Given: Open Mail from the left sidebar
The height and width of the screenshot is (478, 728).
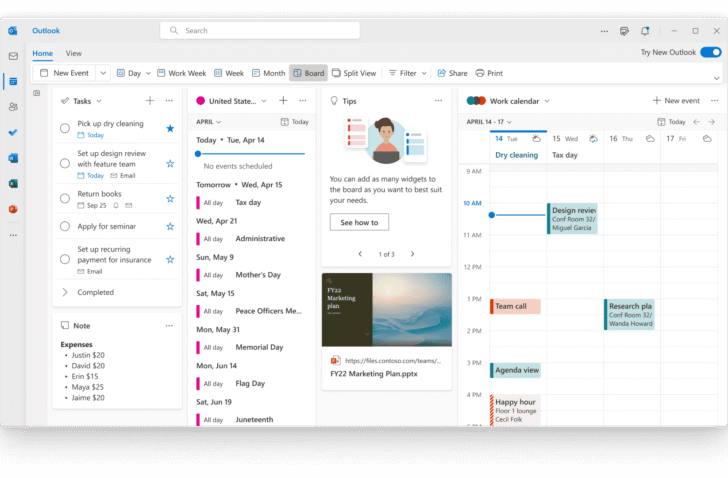Looking at the screenshot, I should point(13,56).
